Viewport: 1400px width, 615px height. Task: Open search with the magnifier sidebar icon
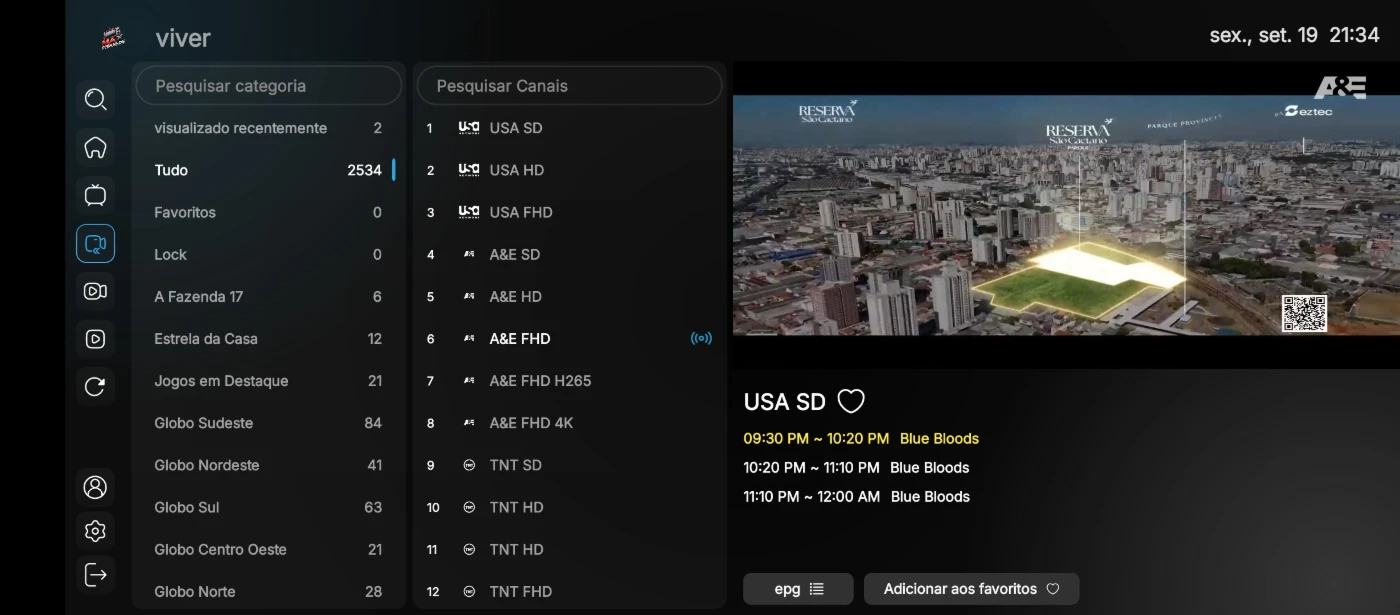[95, 99]
